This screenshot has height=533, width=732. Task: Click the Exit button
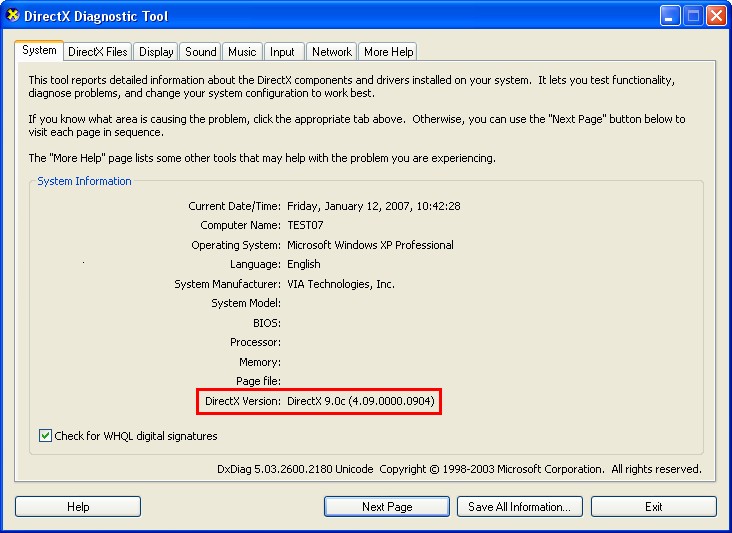[654, 507]
